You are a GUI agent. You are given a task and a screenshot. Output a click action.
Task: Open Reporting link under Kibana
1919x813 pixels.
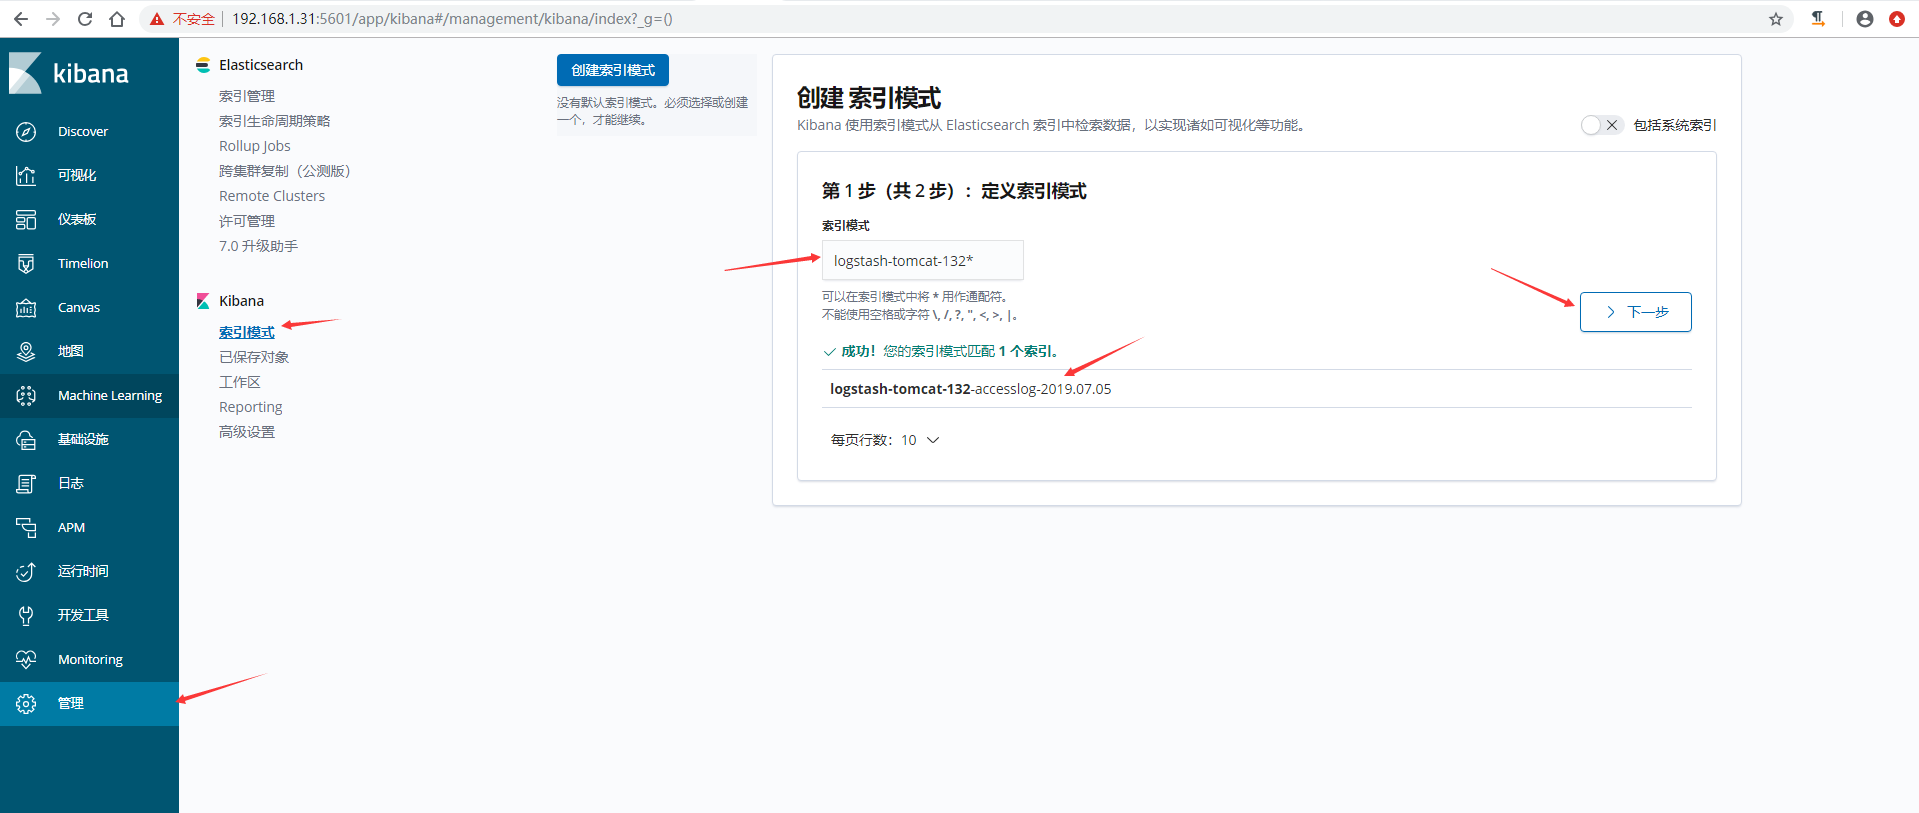coord(251,407)
